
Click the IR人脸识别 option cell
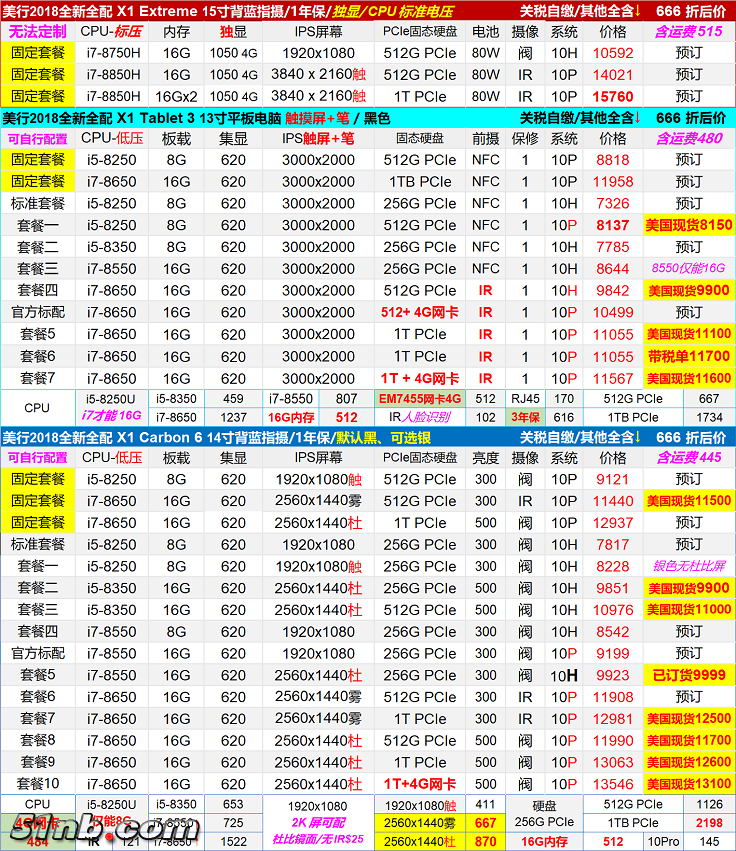pyautogui.click(x=419, y=417)
